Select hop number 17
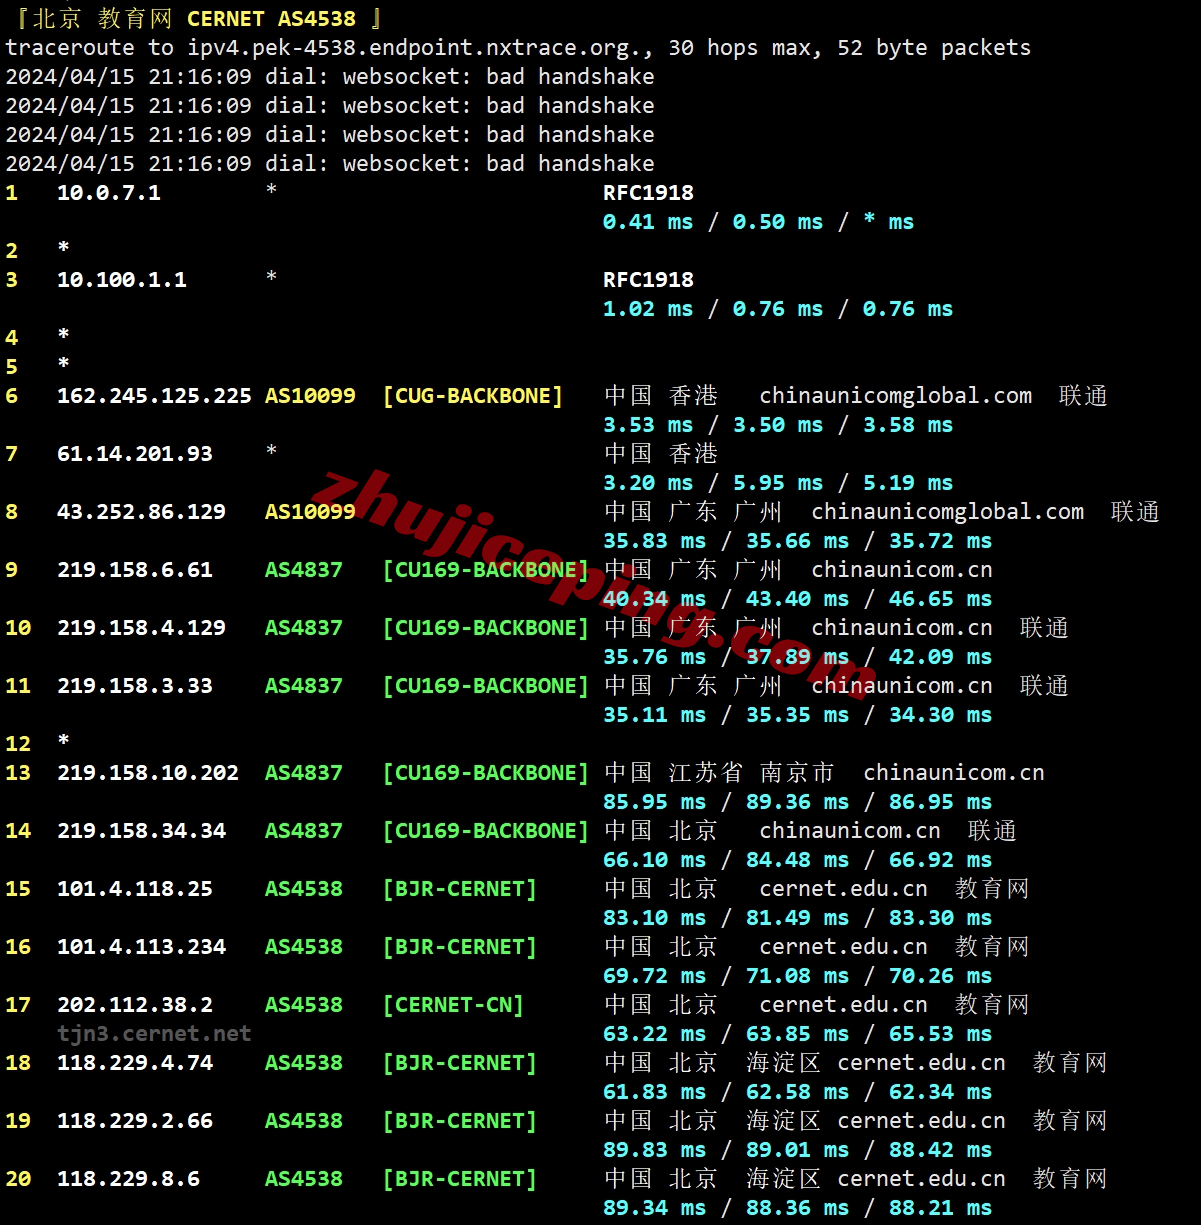1201x1225 pixels. 18,1005
